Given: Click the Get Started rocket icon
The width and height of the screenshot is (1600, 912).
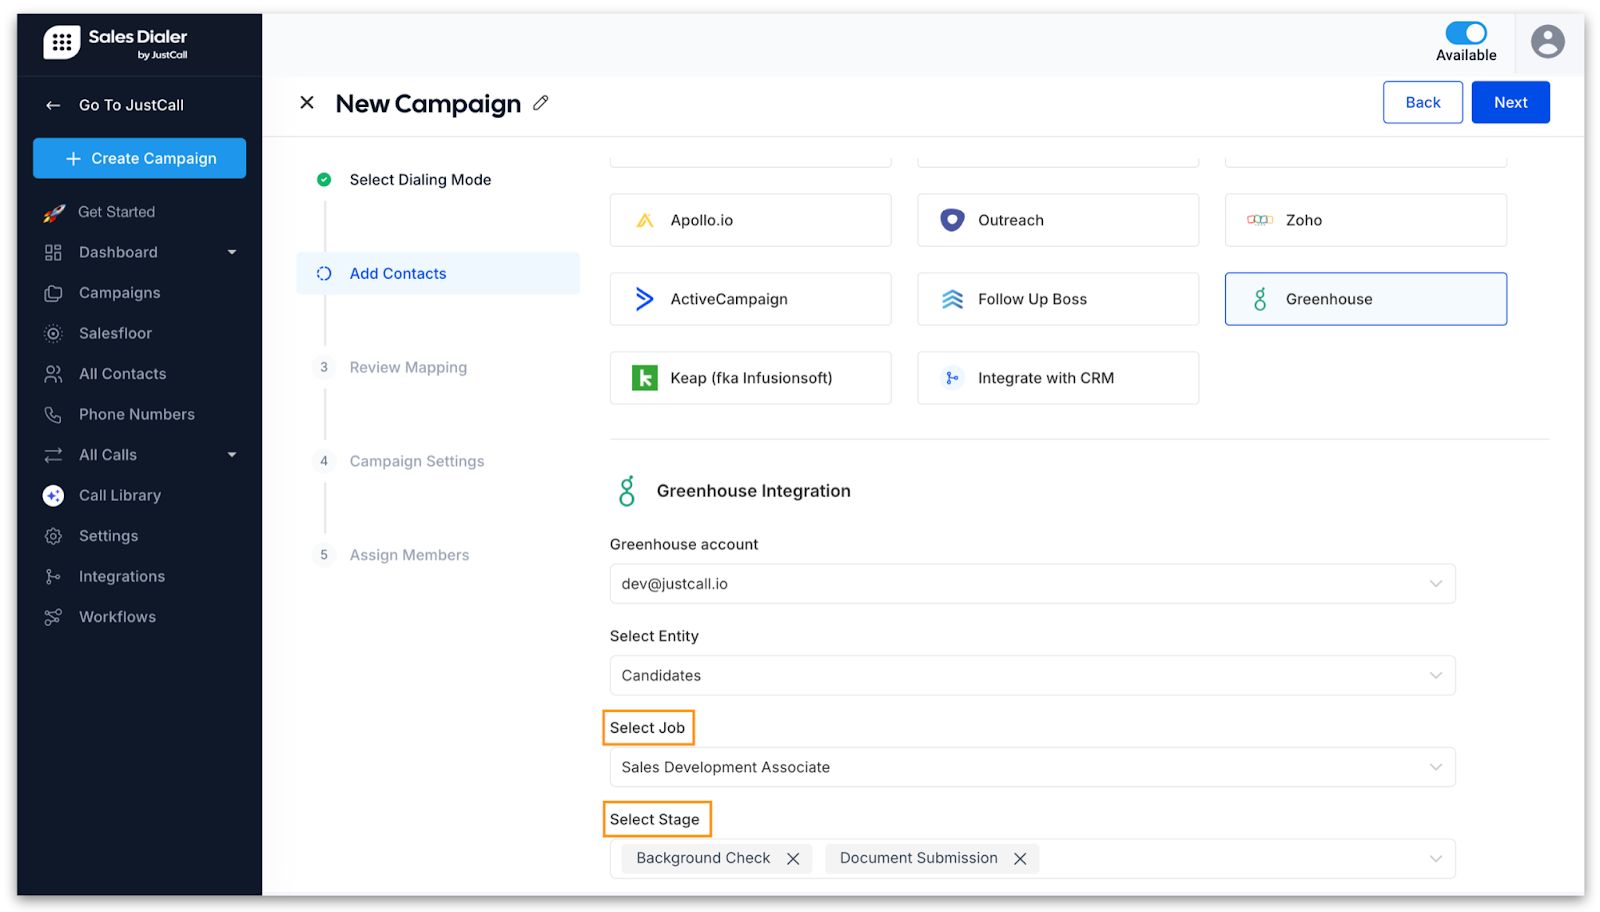Looking at the screenshot, I should (54, 212).
